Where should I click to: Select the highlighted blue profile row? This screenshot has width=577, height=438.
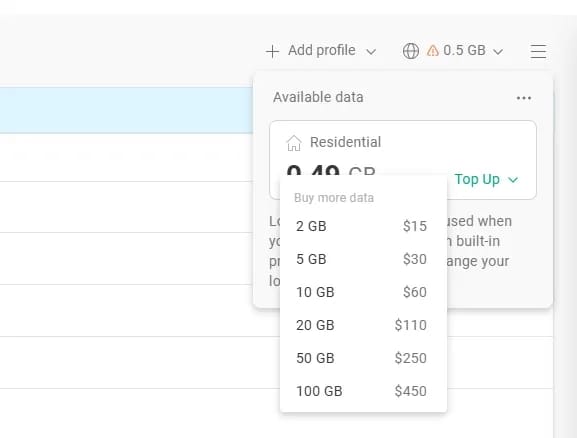point(126,110)
